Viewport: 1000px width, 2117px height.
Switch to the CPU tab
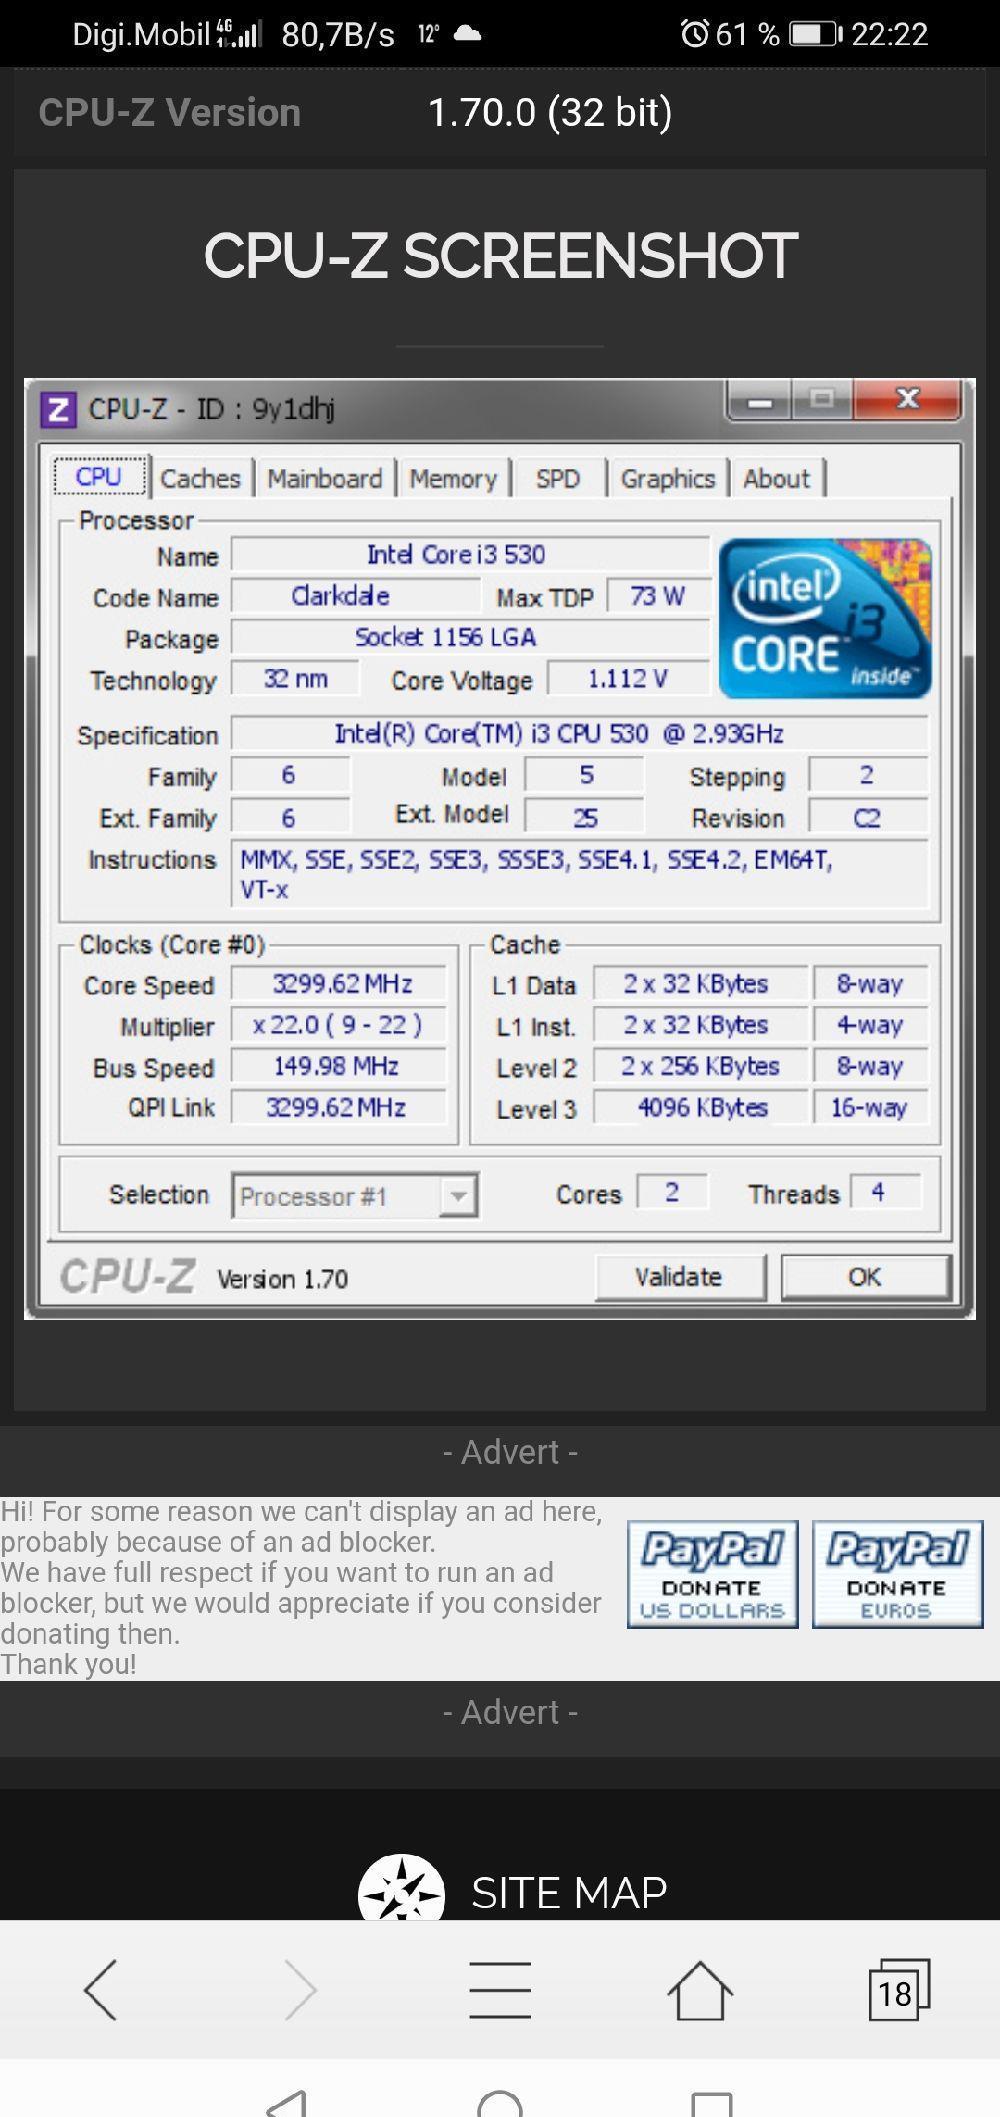tap(99, 477)
